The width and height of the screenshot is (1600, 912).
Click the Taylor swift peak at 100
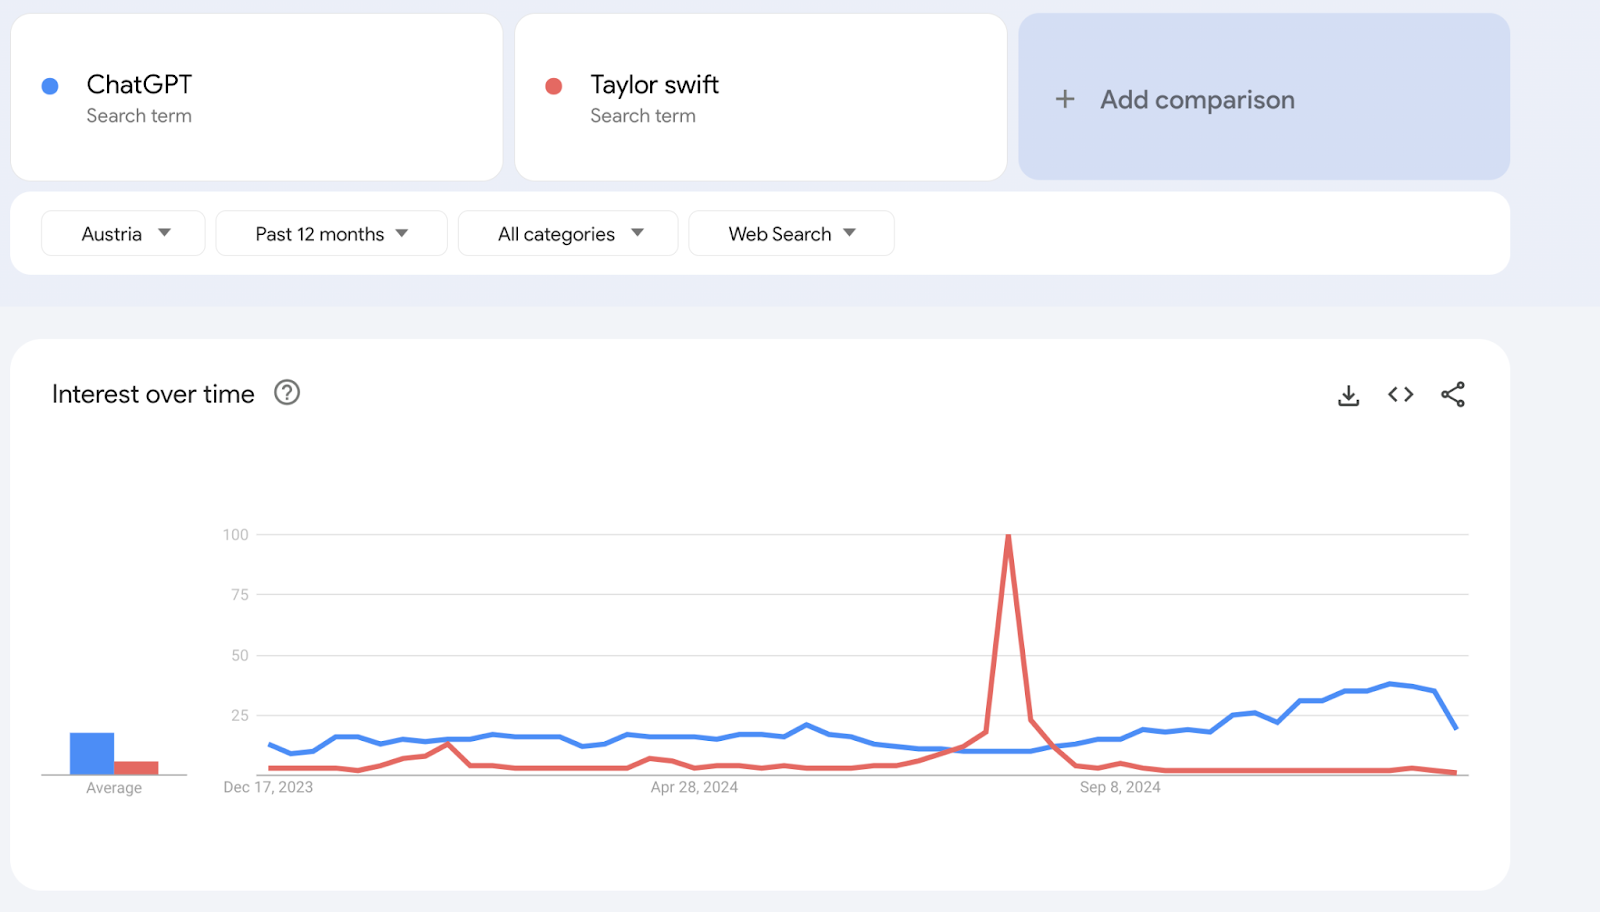coord(1008,536)
